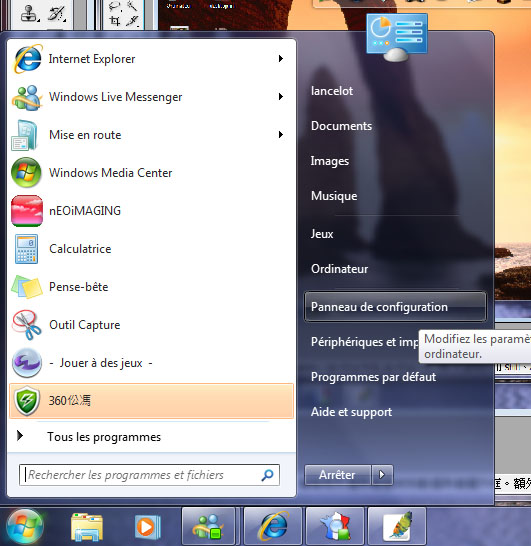Screen dimensions: 531x546
Task: Click the Internet Explorer icon in Start menu
Action: (28, 59)
